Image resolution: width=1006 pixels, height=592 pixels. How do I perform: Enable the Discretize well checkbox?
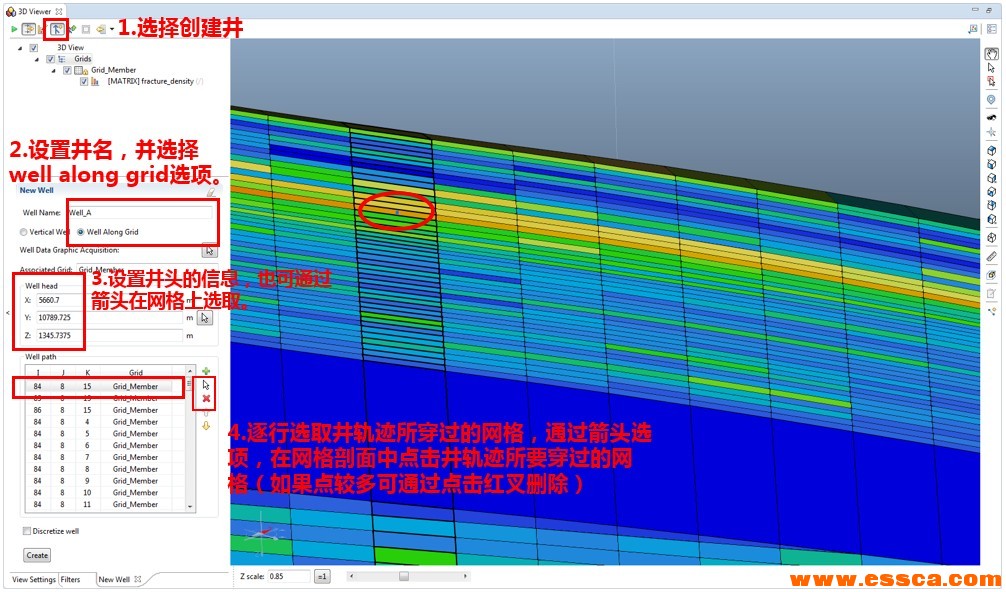click(x=27, y=531)
